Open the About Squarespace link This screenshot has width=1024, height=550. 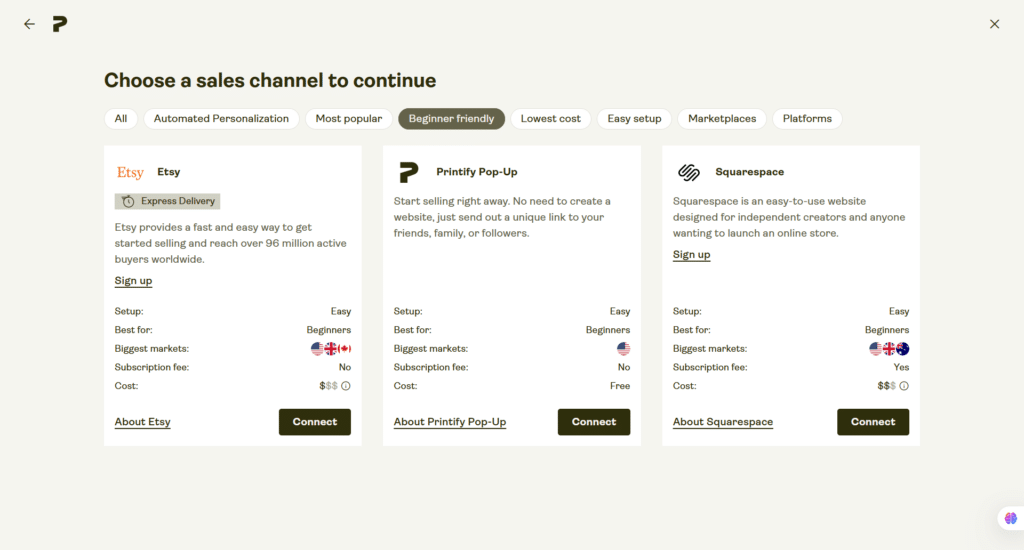(723, 422)
